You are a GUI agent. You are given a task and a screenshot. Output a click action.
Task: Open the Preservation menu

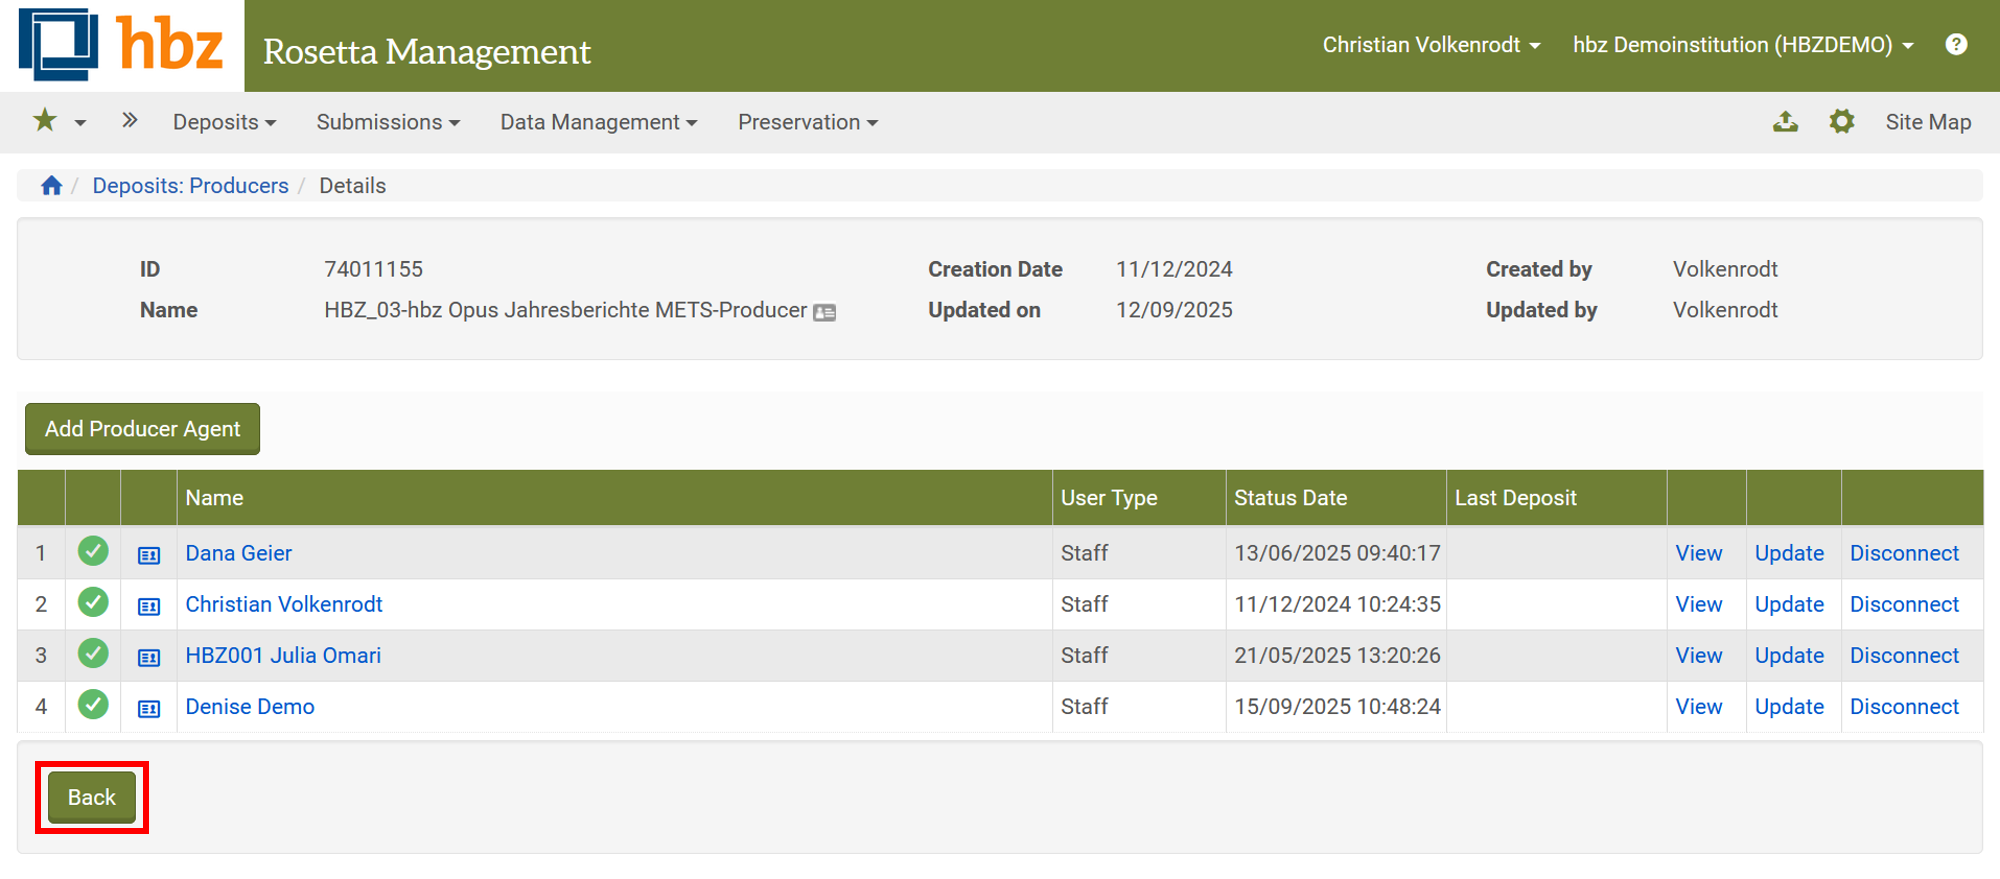[x=807, y=122]
